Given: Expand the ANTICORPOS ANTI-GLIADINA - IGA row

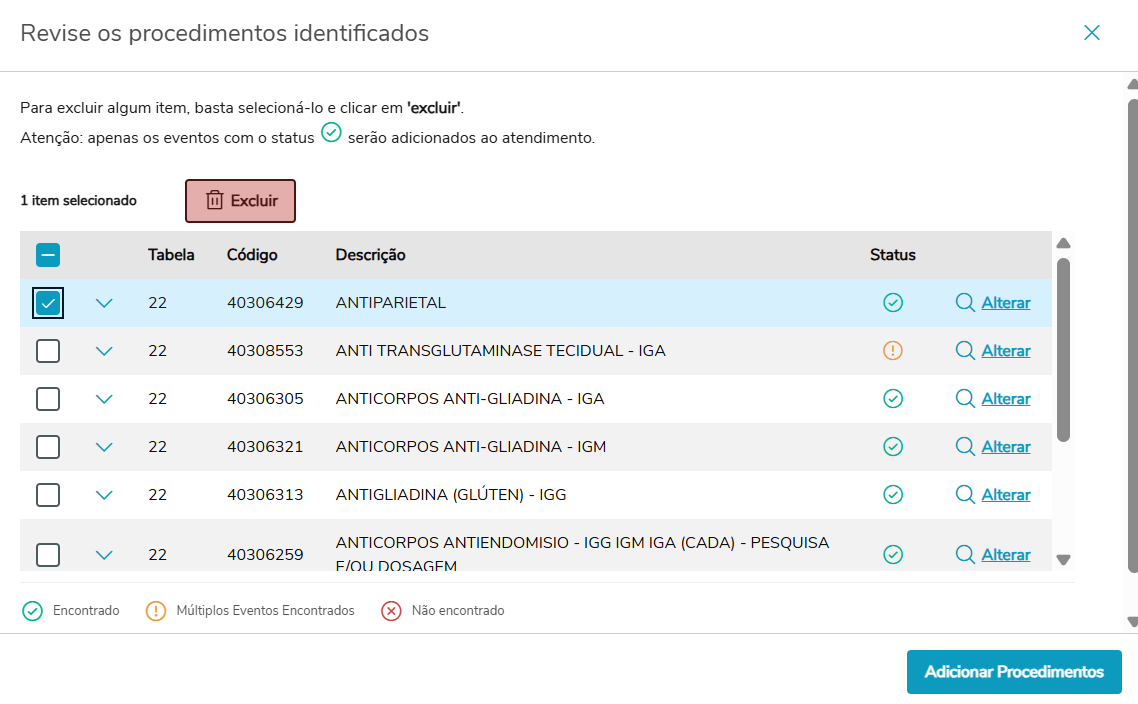Looking at the screenshot, I should coord(104,399).
